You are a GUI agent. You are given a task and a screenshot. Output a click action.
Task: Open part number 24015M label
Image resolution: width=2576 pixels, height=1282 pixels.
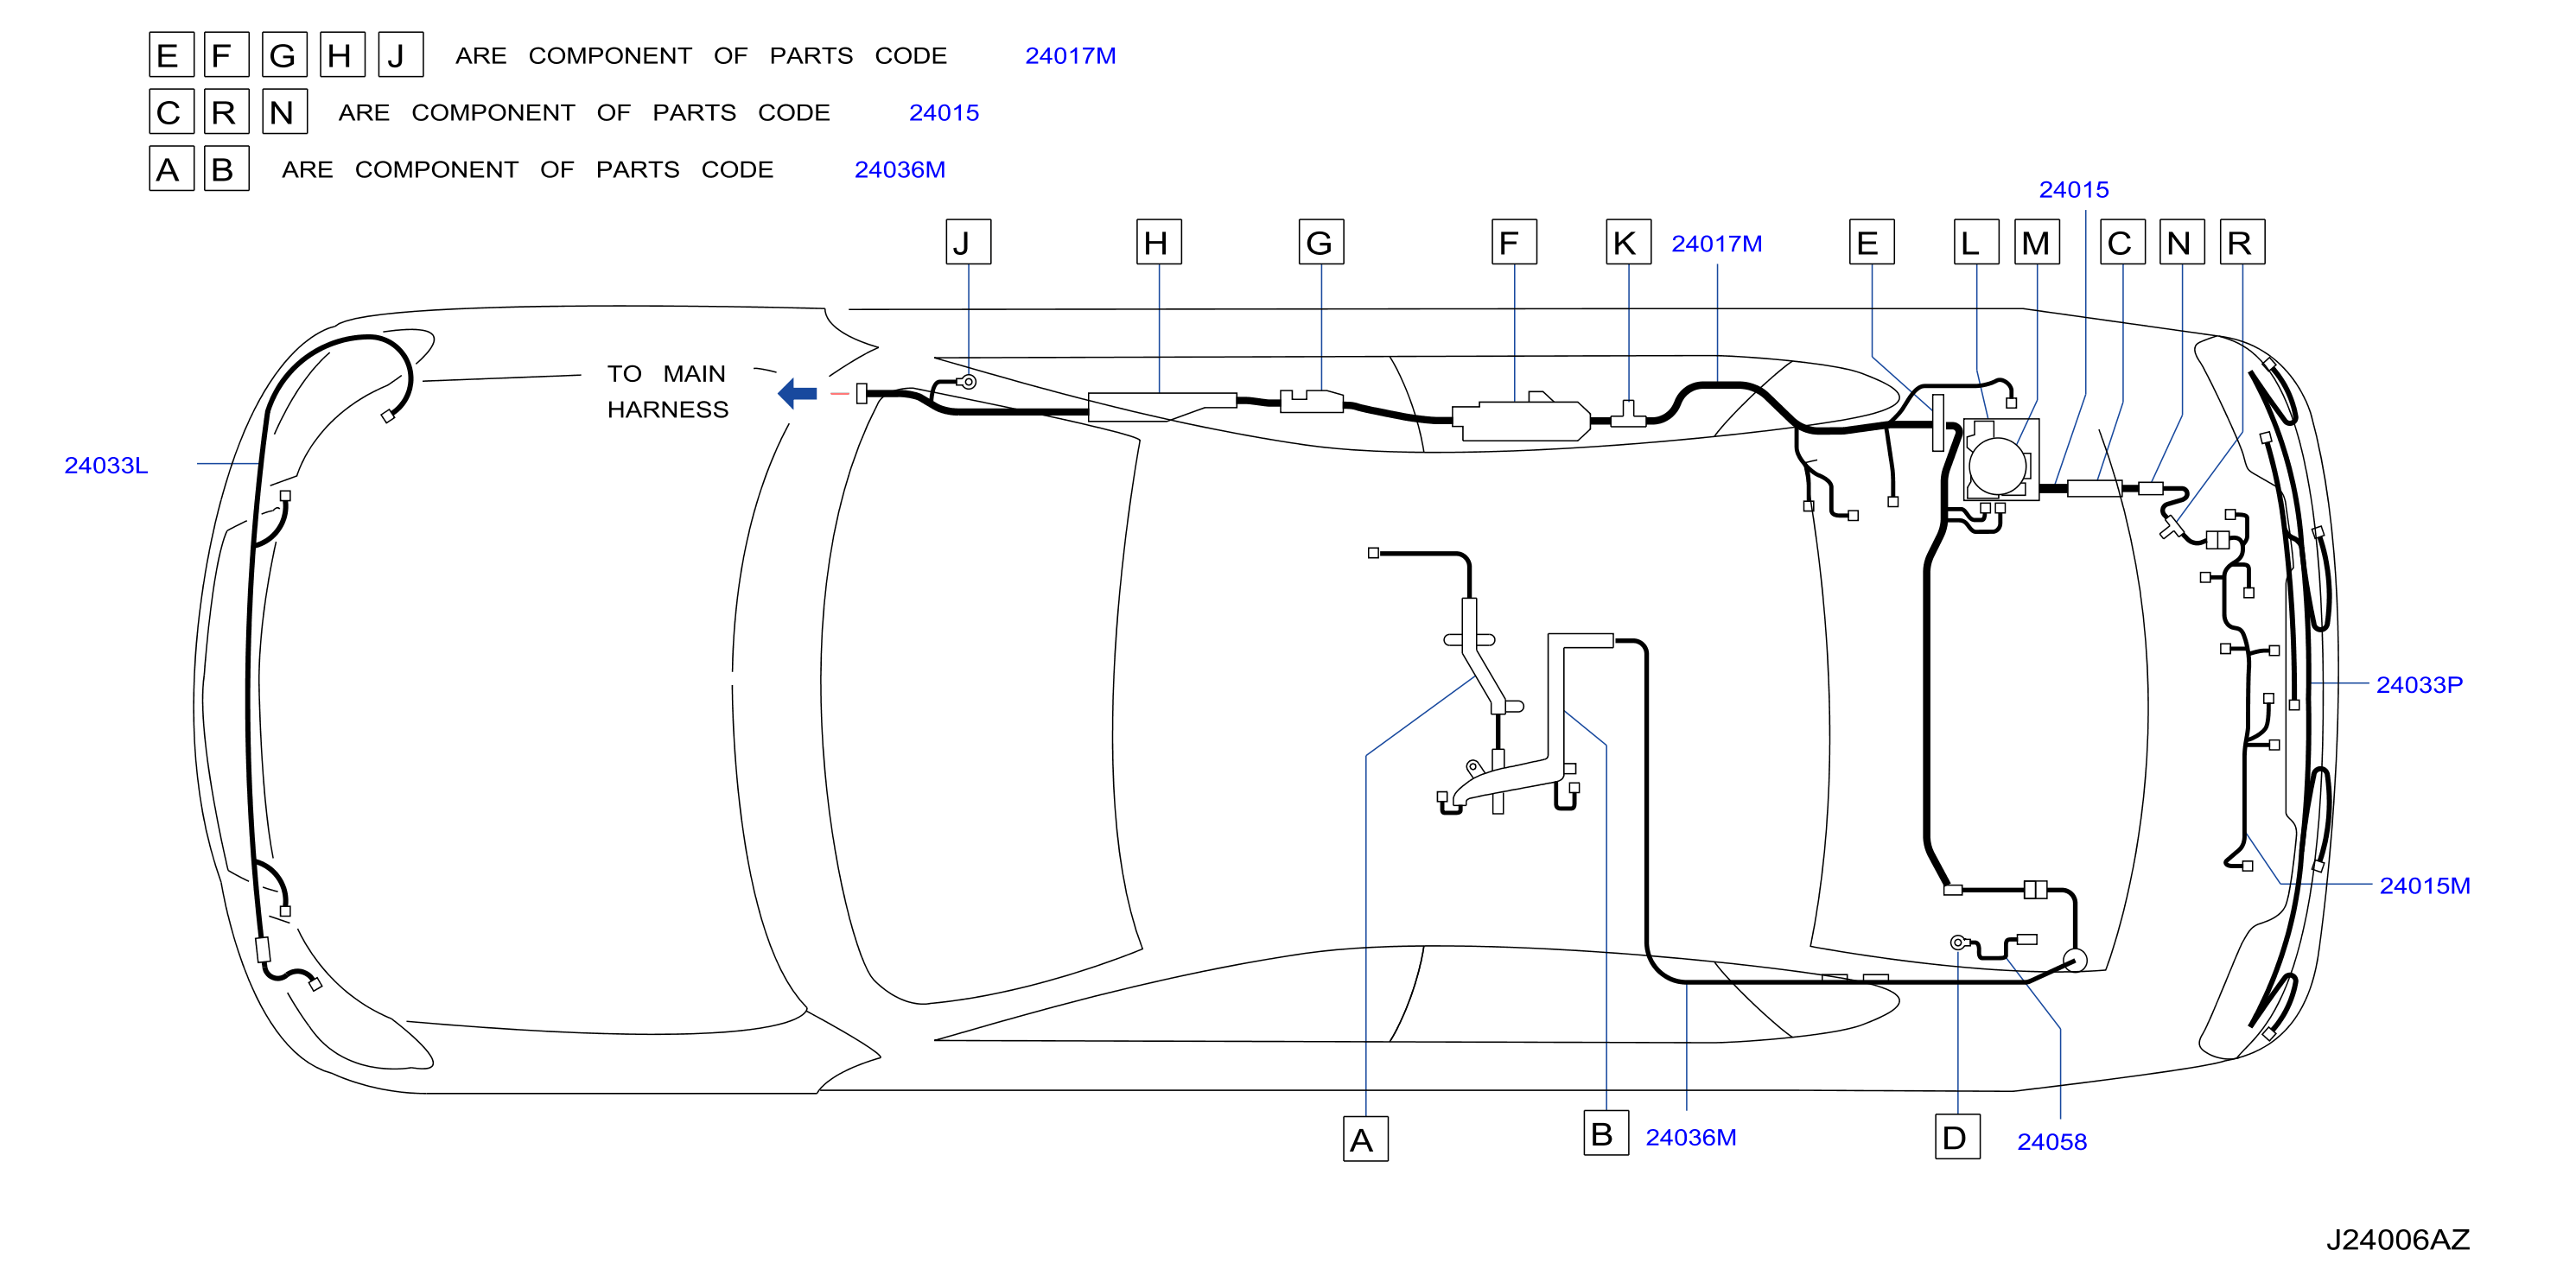(2424, 885)
